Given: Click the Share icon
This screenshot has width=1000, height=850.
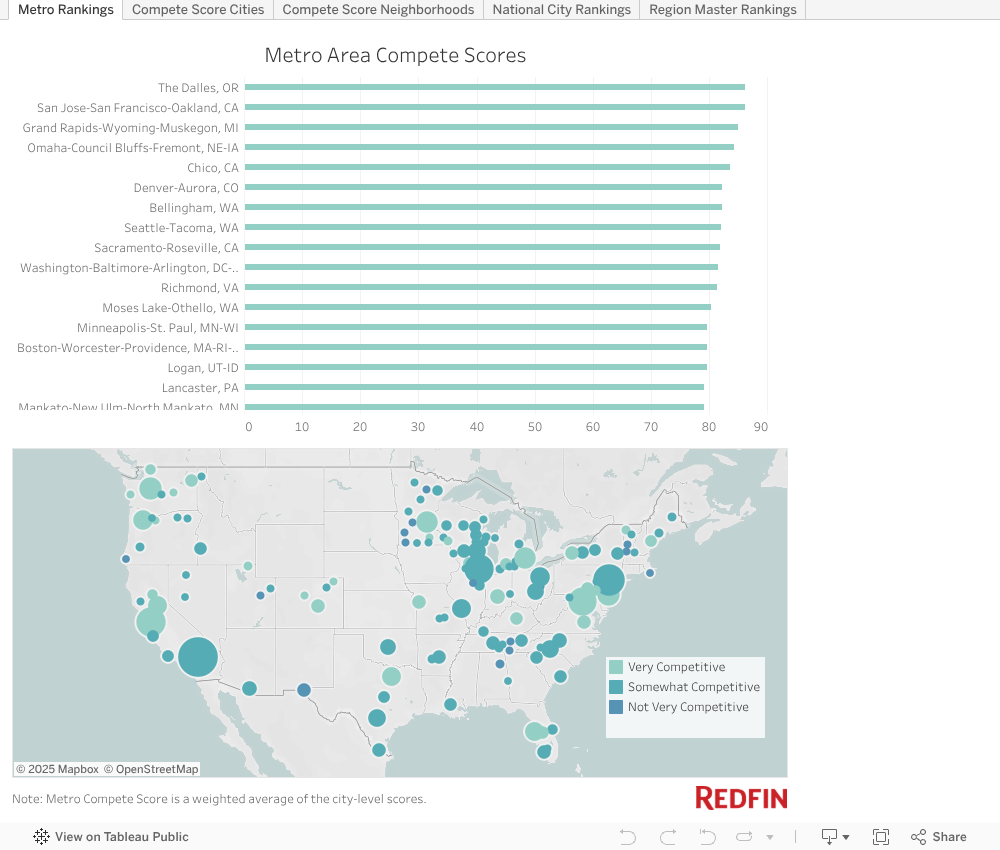Looking at the screenshot, I should pos(938,837).
